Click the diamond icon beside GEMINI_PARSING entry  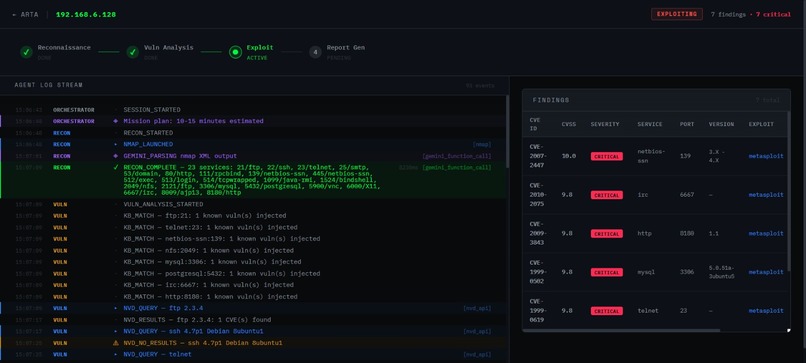tap(115, 156)
